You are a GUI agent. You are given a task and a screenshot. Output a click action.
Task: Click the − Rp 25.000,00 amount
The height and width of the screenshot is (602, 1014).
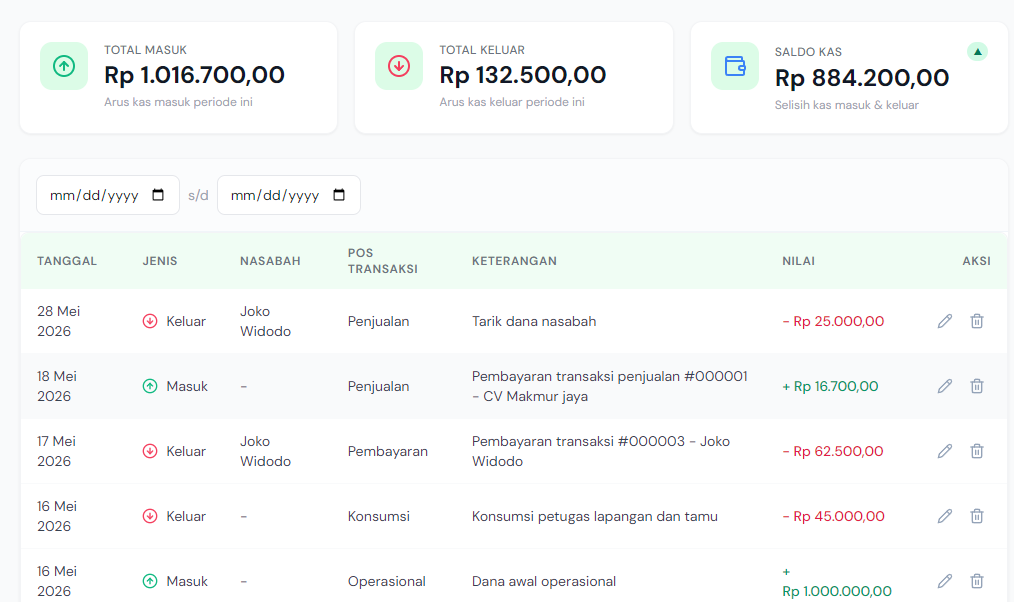[x=833, y=321]
